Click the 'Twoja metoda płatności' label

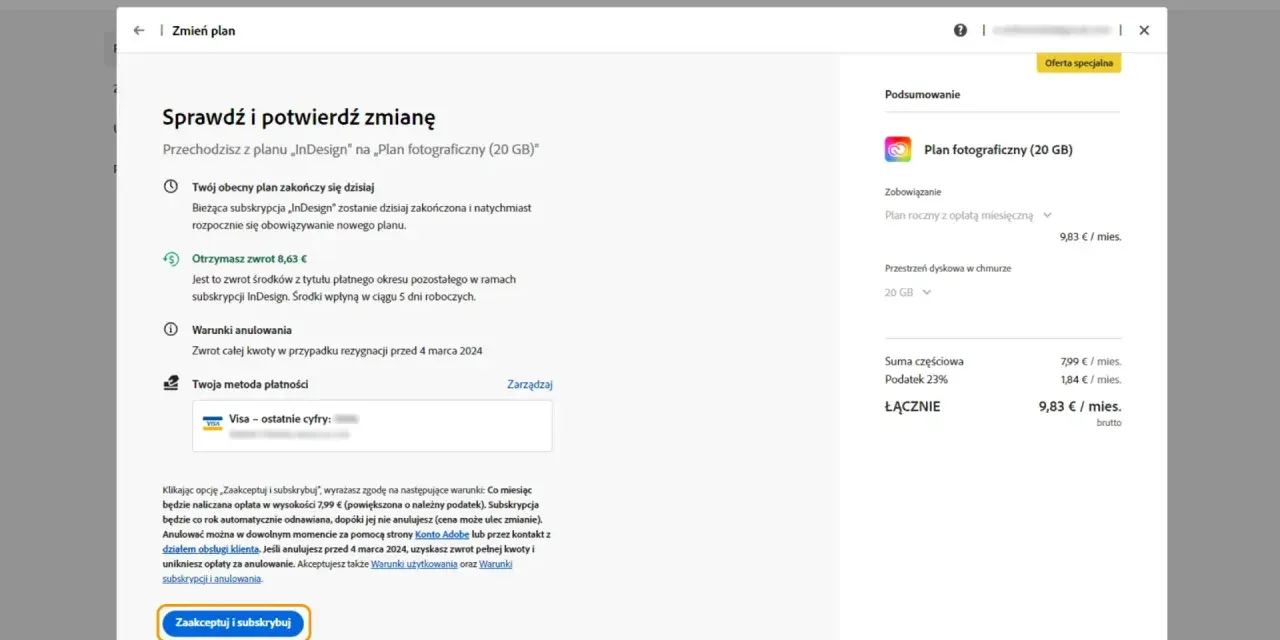tap(250, 384)
